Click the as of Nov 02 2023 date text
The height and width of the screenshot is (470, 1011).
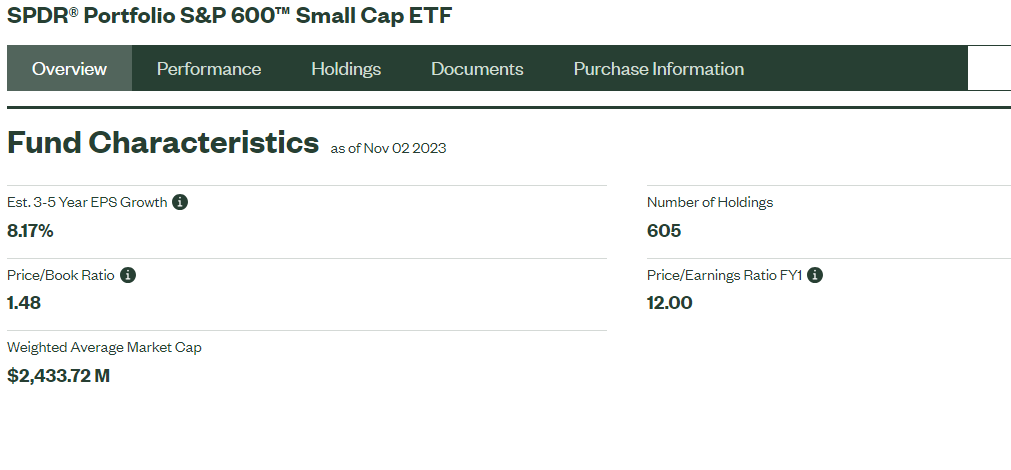pyautogui.click(x=388, y=148)
